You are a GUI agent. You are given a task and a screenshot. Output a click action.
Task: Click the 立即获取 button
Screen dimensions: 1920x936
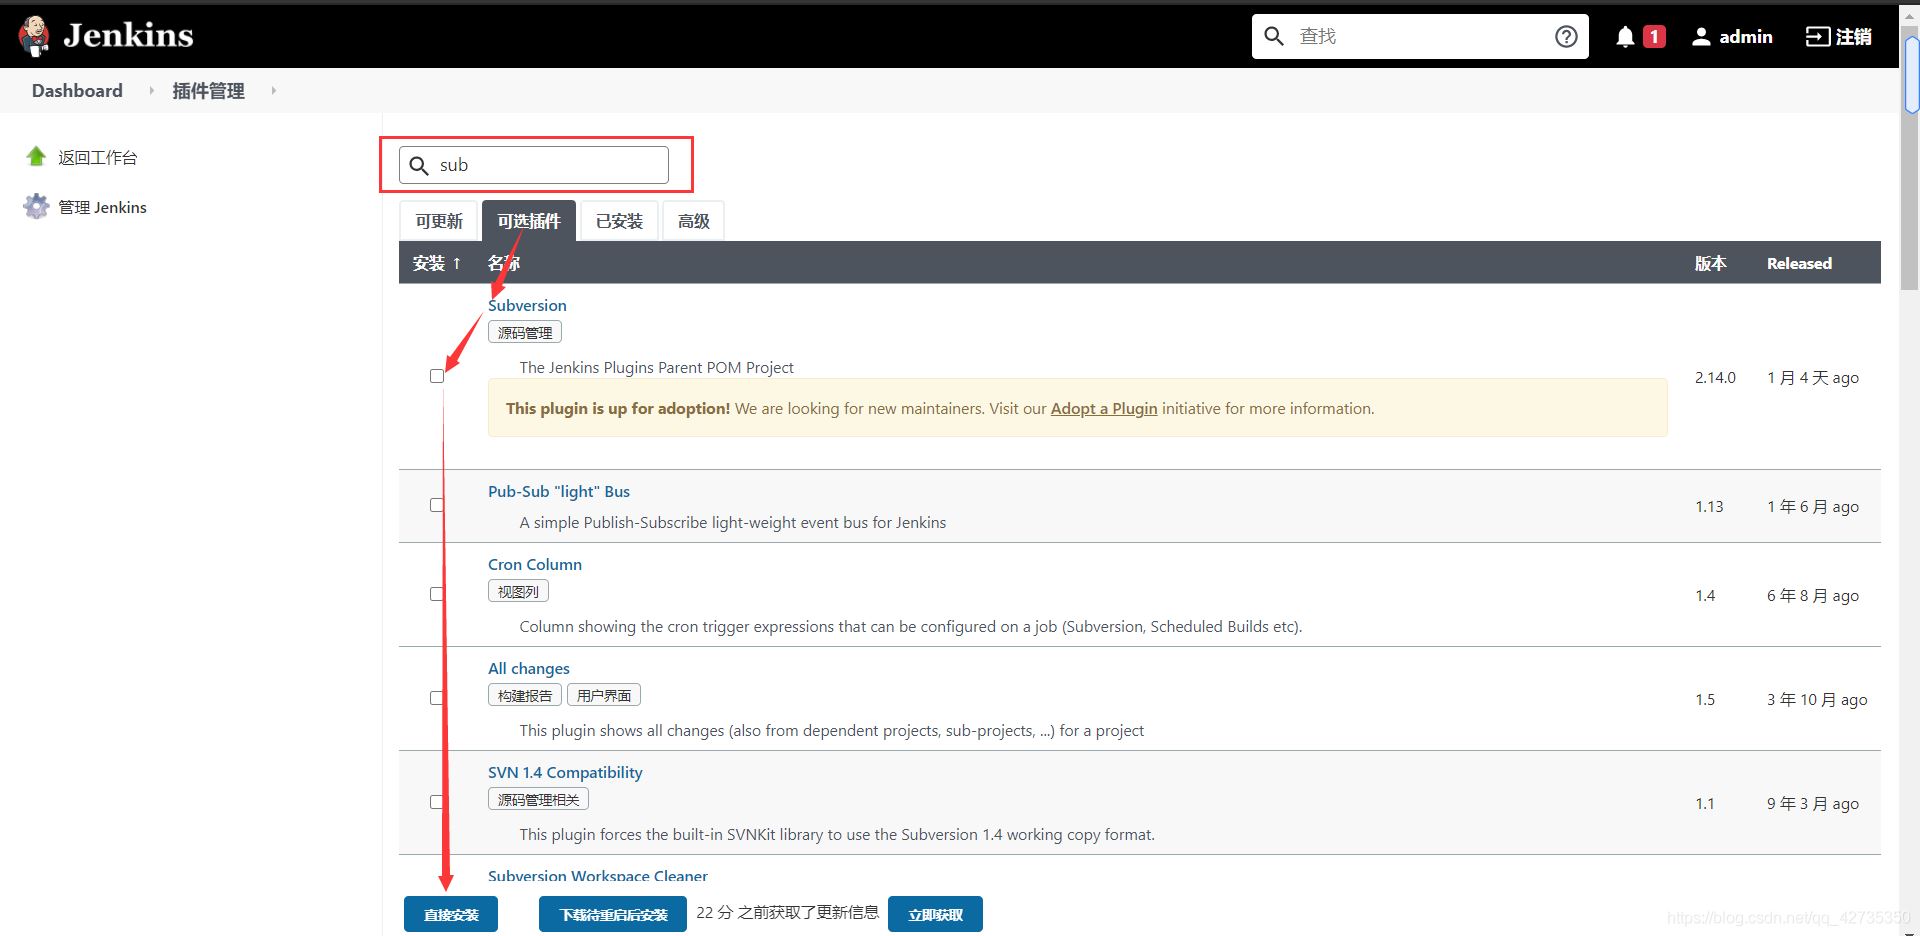[935, 914]
